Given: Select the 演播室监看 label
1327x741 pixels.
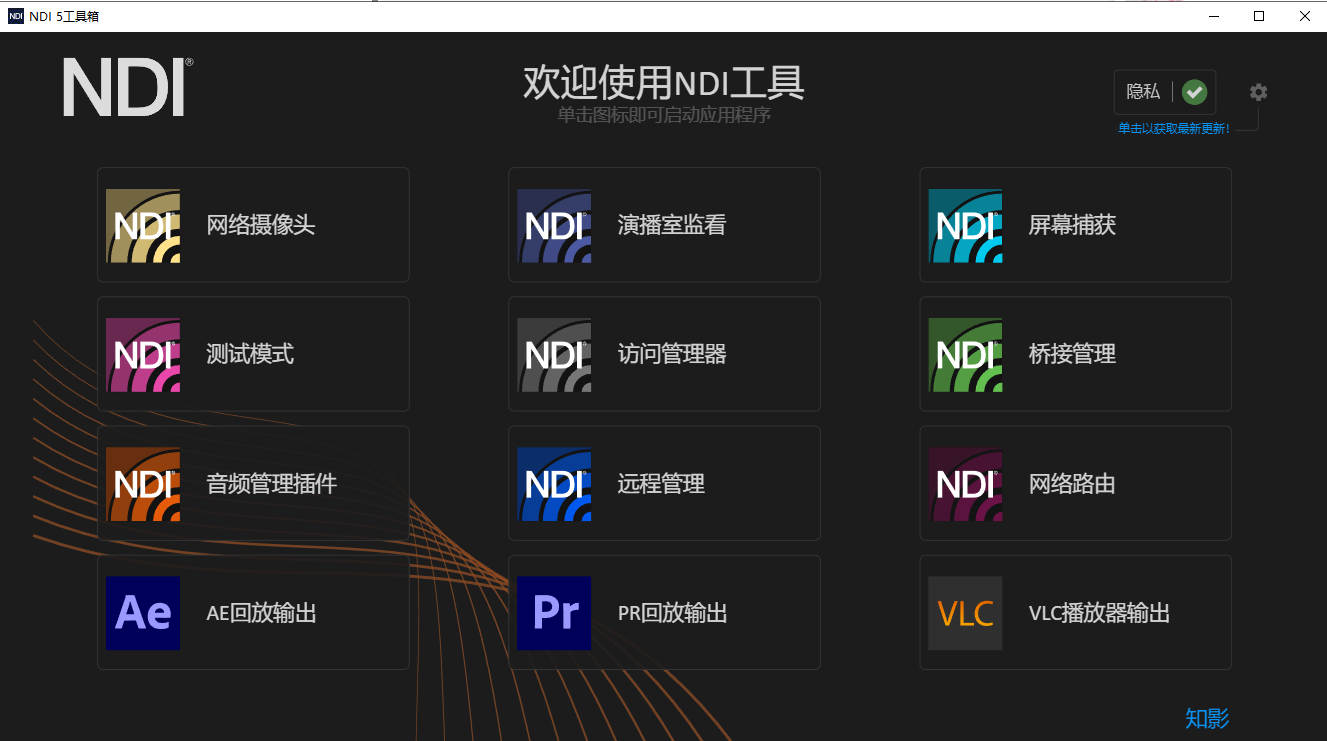Looking at the screenshot, I should pyautogui.click(x=672, y=225).
